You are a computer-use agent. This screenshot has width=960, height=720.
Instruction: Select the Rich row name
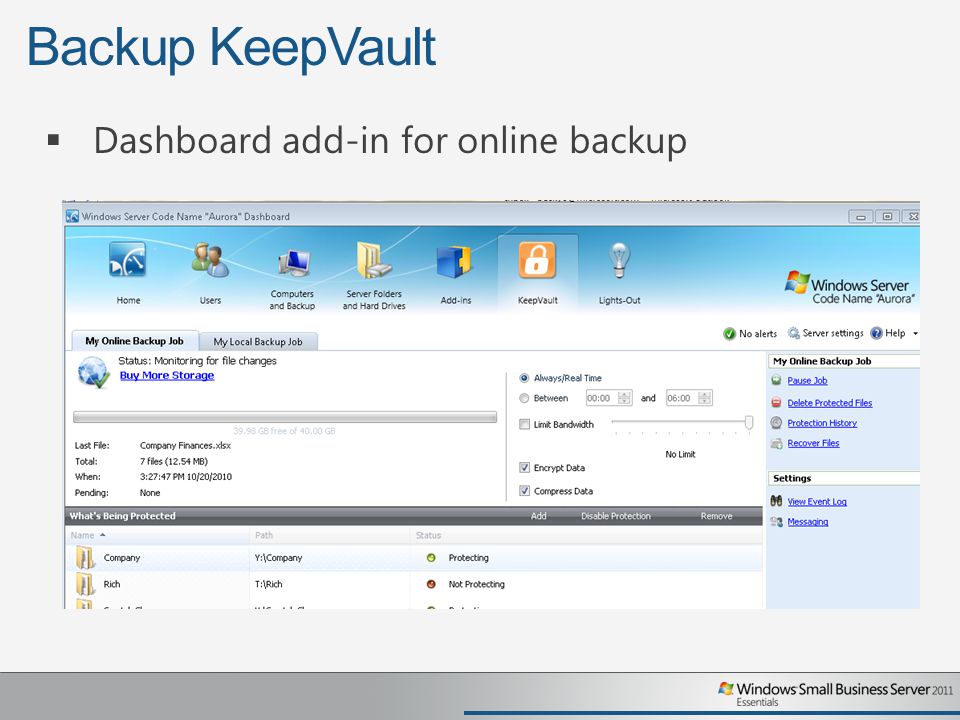click(112, 584)
